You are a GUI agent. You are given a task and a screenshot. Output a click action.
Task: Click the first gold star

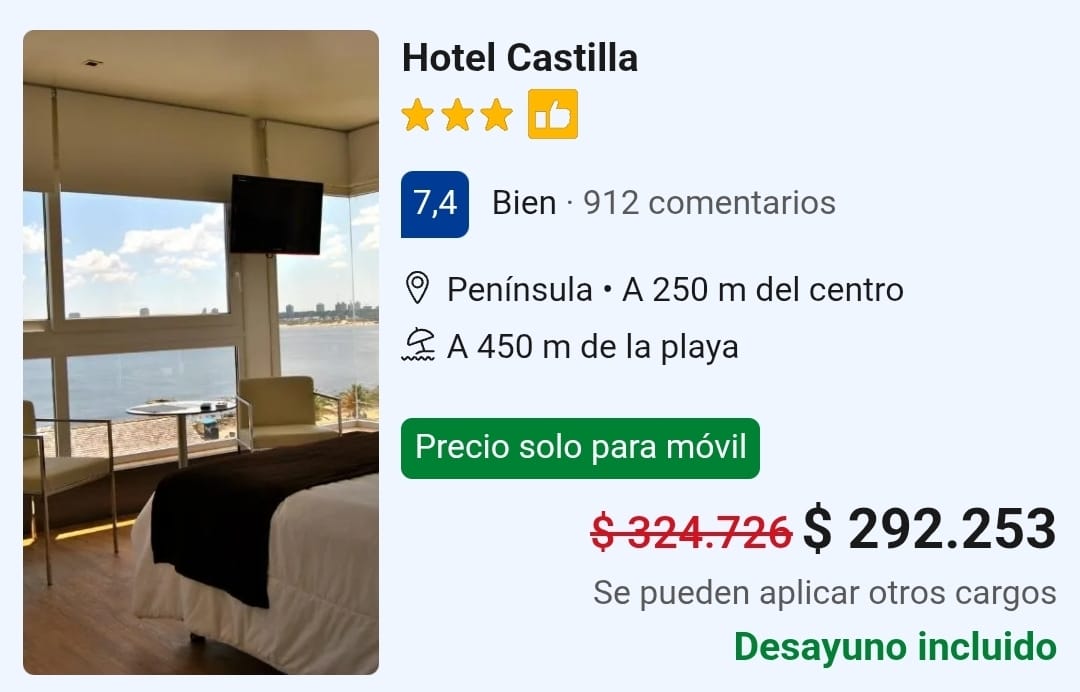pos(417,115)
